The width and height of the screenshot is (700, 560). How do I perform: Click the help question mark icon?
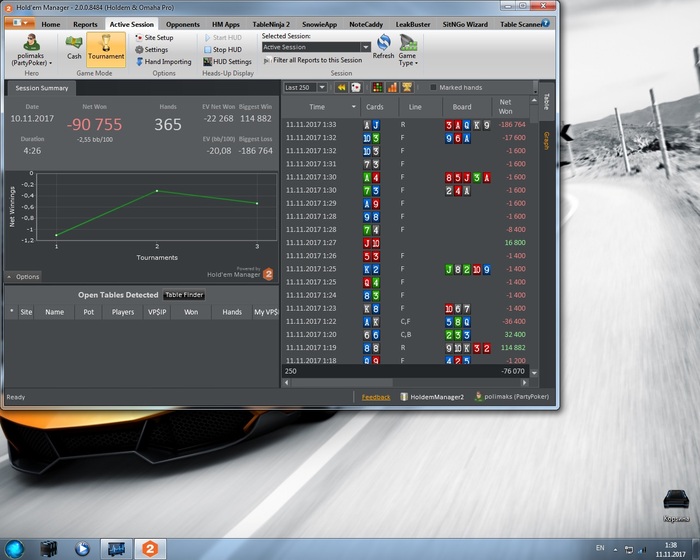546,23
